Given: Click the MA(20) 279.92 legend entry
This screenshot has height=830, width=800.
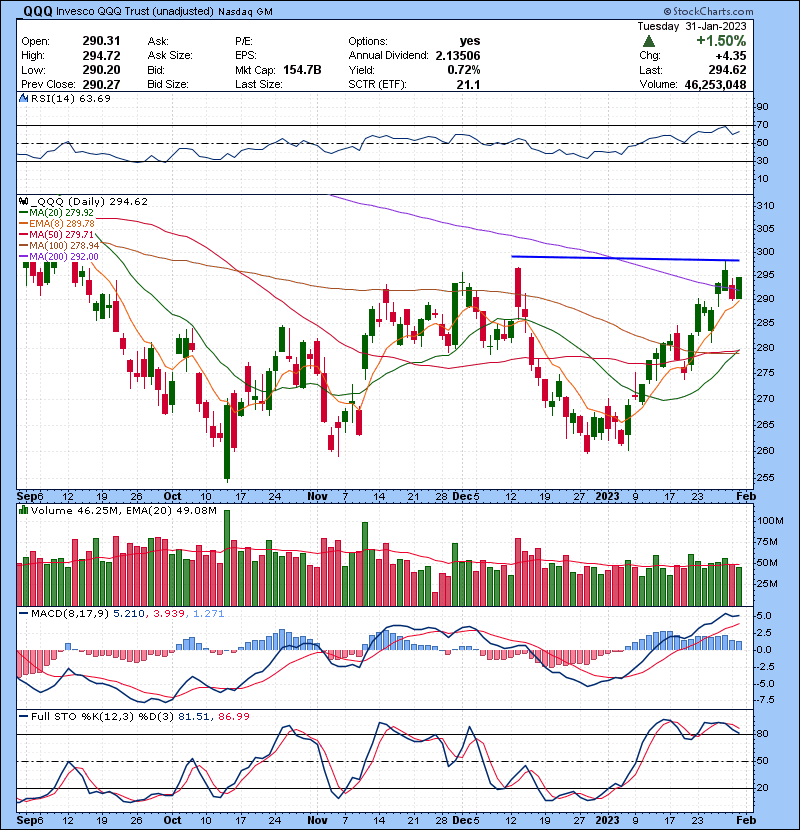Looking at the screenshot, I should [x=61, y=213].
